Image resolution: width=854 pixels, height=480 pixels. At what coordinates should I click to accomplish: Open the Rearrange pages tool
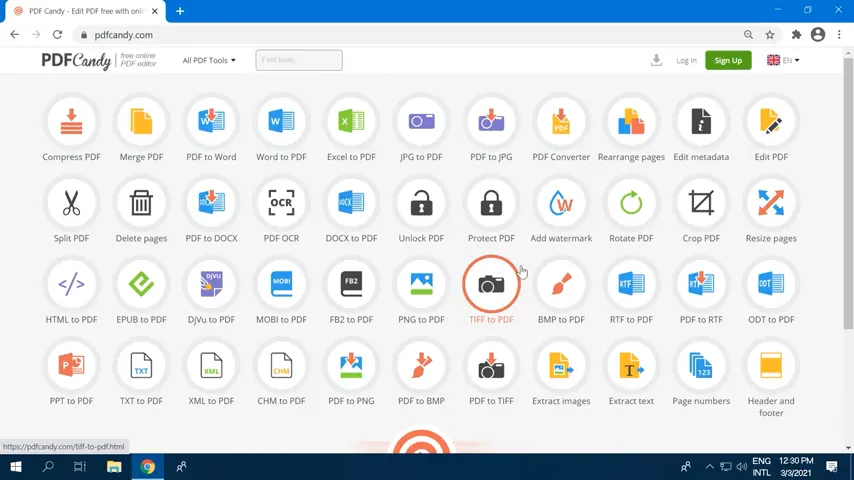[x=631, y=121]
